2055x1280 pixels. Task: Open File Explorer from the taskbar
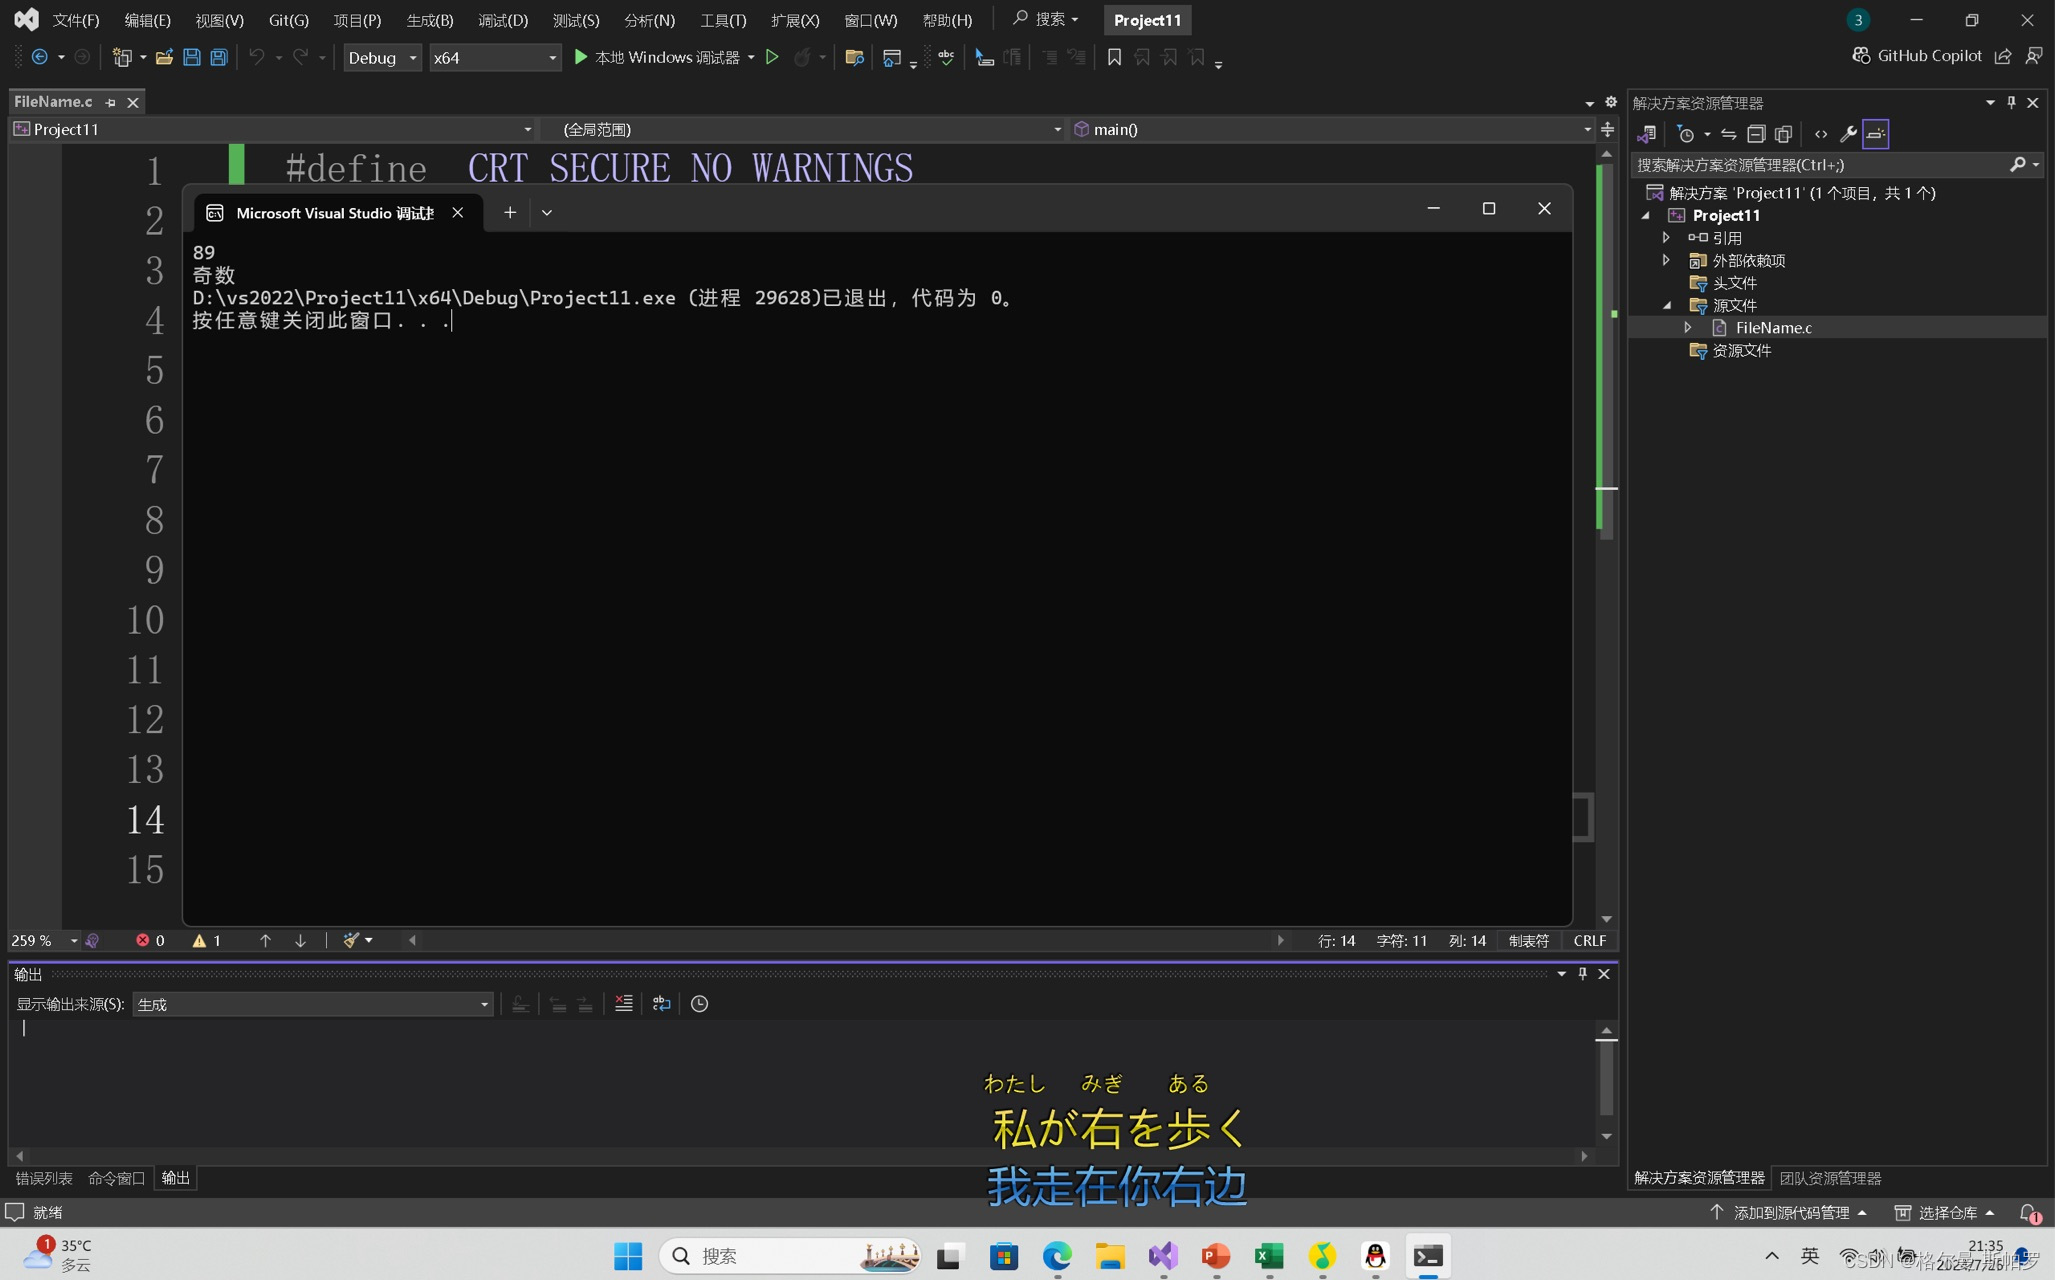click(1110, 1255)
